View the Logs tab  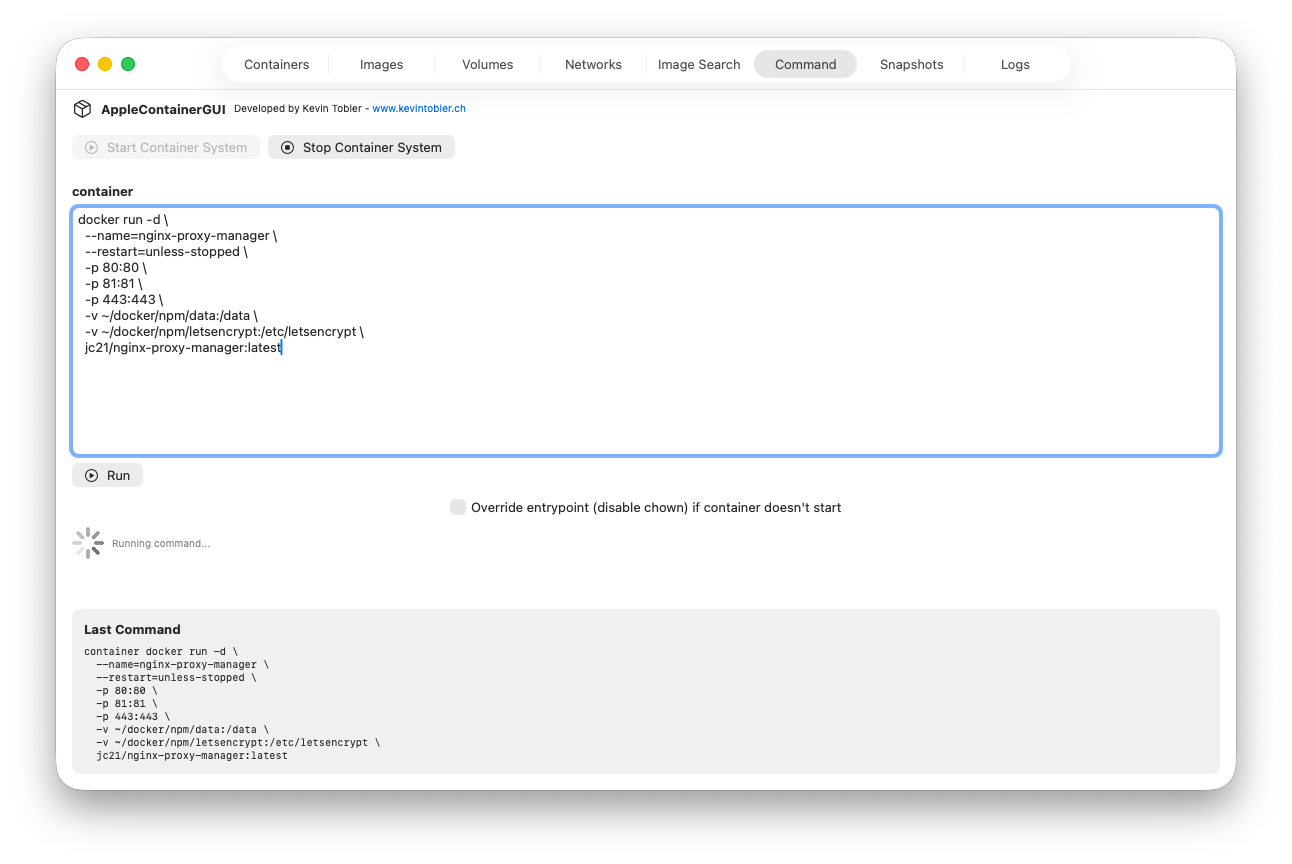[x=1015, y=63]
